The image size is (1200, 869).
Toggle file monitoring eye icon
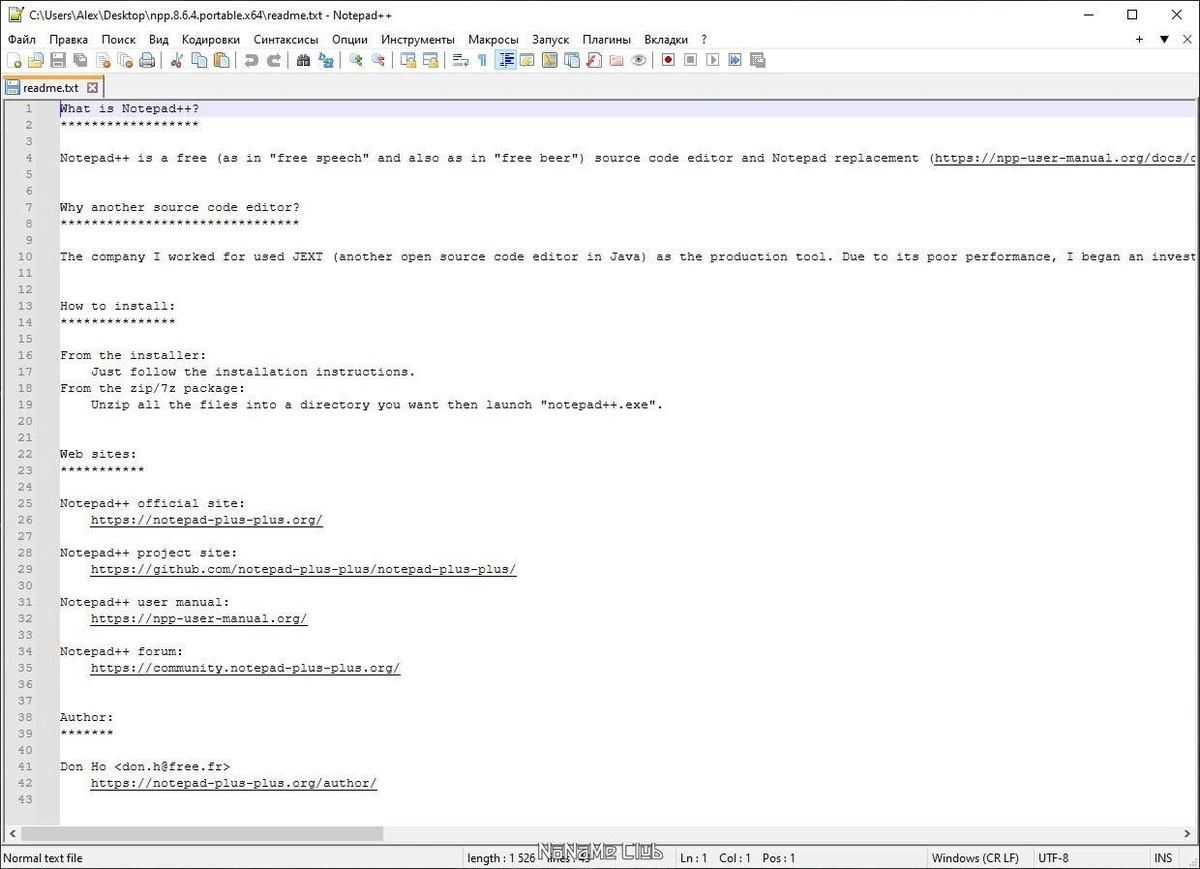click(638, 60)
